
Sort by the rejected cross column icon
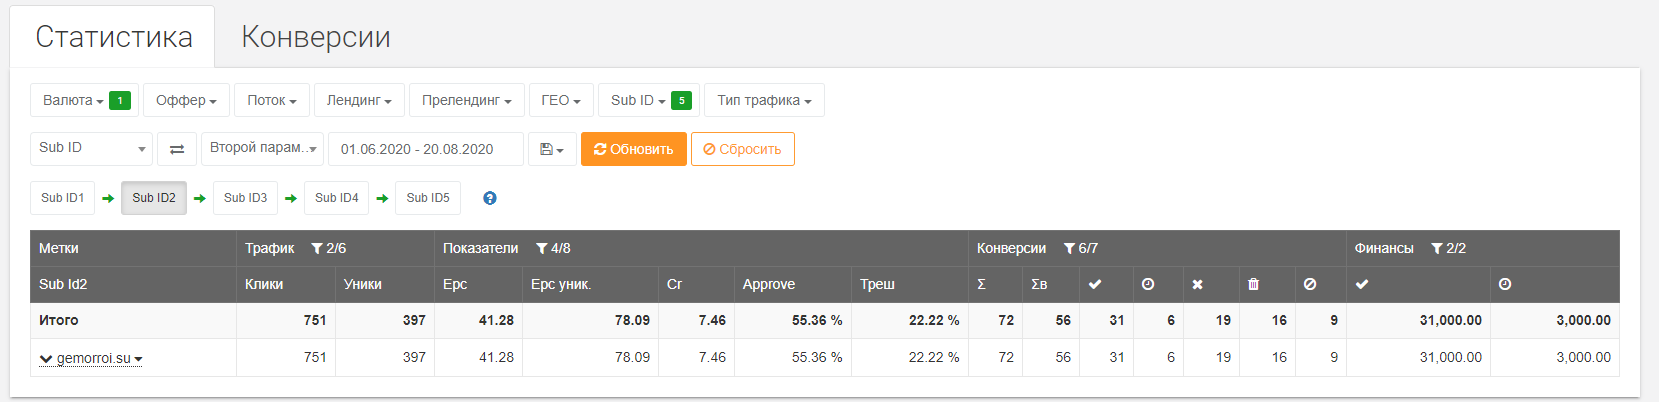[x=1197, y=284]
